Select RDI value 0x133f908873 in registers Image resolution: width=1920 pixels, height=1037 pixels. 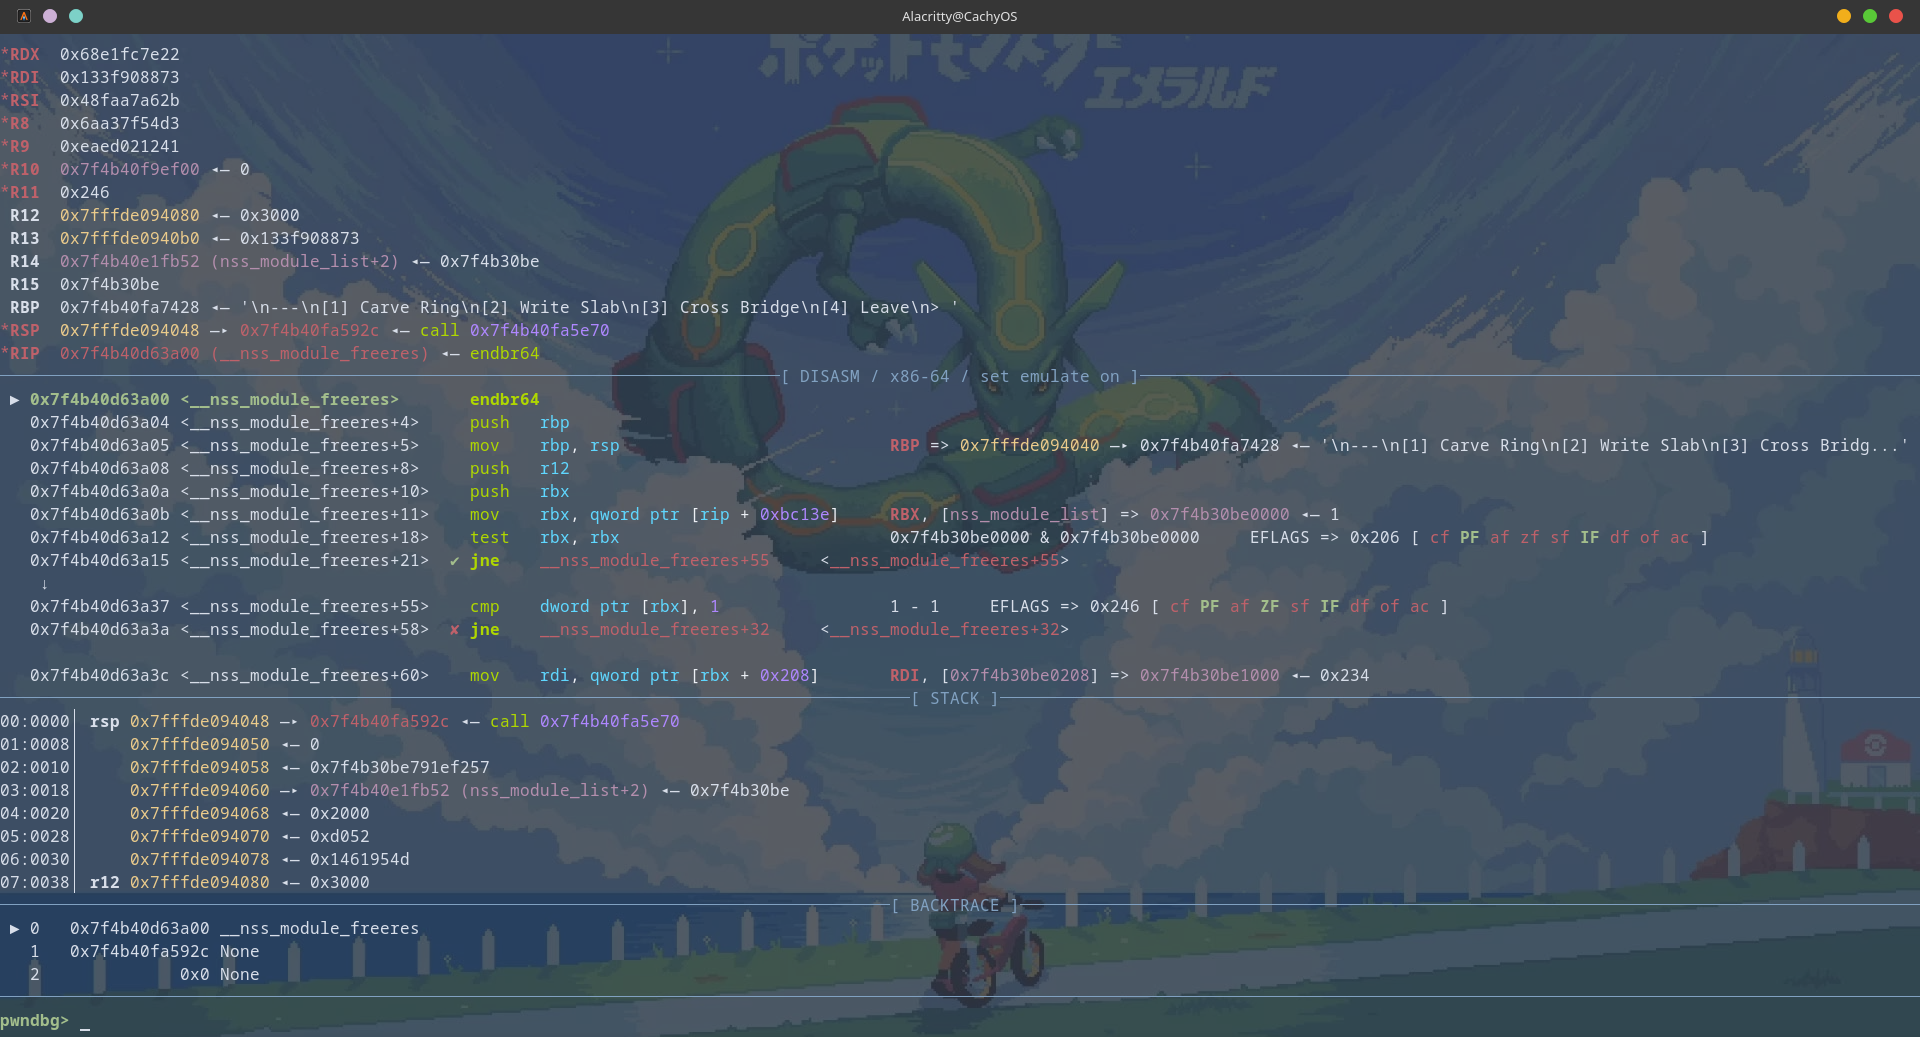tap(120, 77)
